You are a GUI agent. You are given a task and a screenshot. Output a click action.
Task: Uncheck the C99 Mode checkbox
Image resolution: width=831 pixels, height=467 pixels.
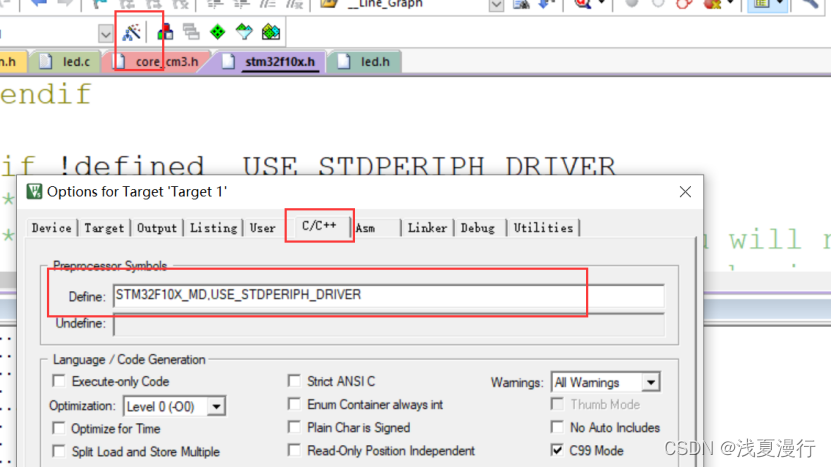(557, 450)
